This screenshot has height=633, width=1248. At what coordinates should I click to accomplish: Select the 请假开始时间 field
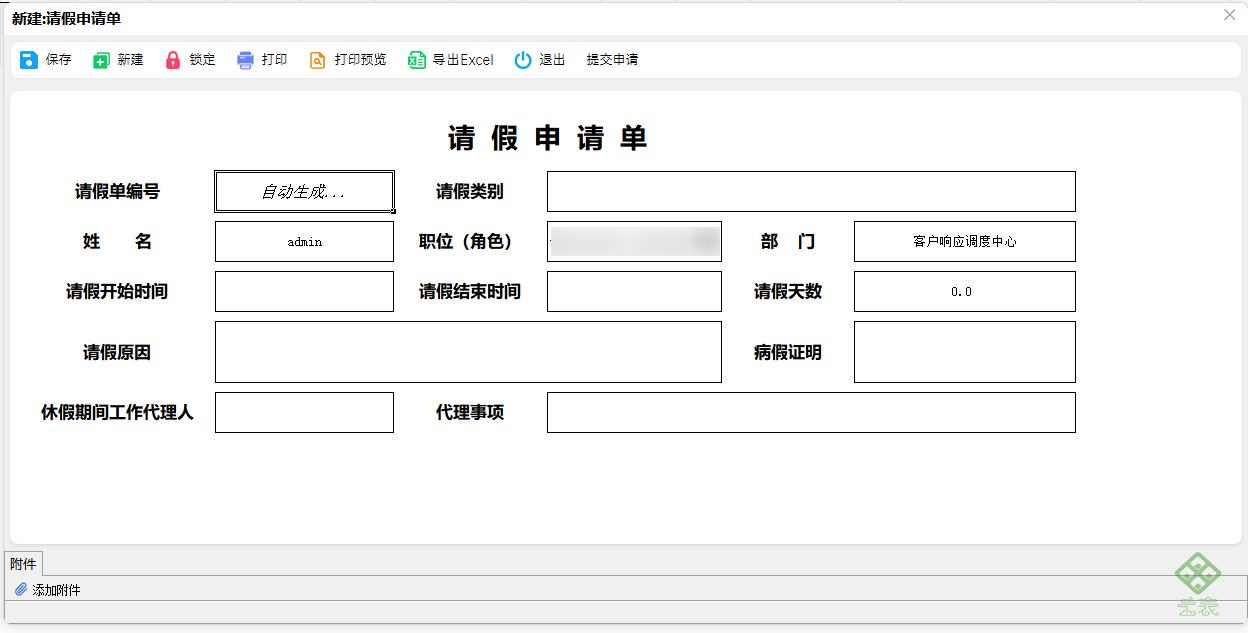pos(305,291)
